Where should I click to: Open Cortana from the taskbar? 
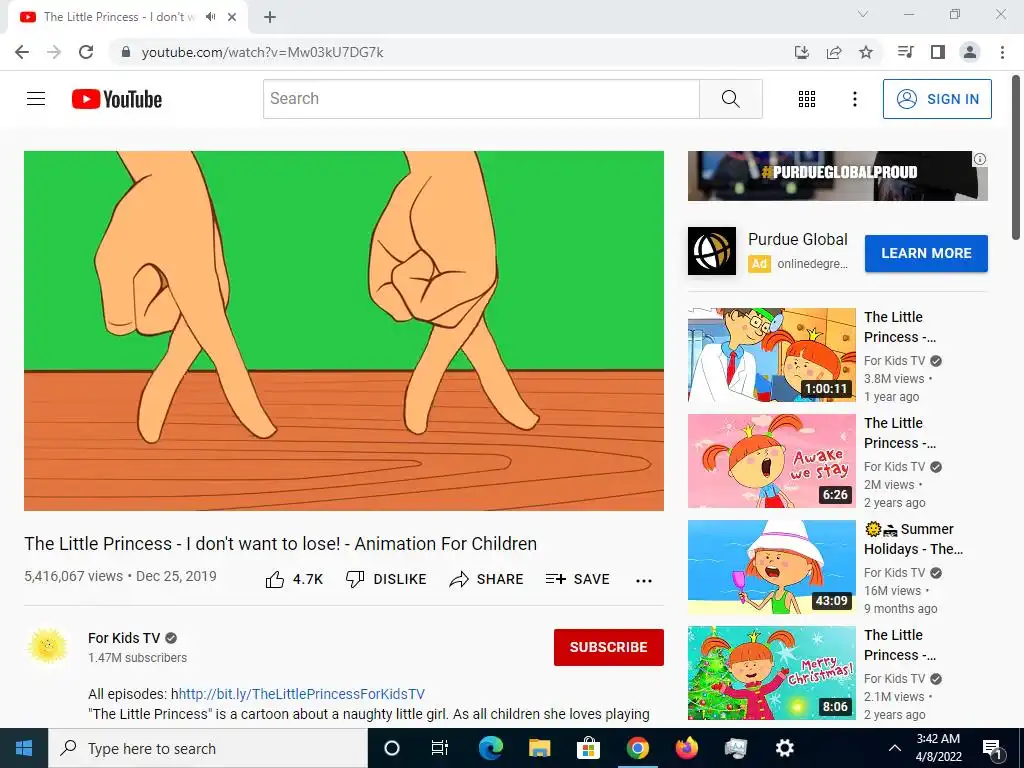tap(392, 748)
